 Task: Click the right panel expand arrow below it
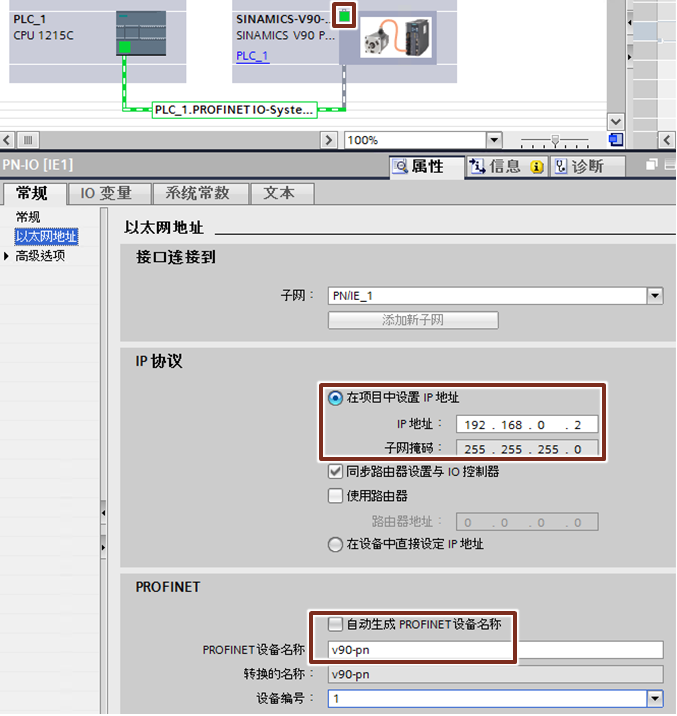630,57
